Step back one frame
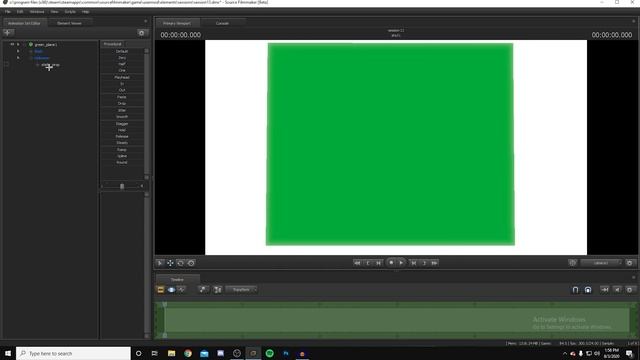Screen dimensions: 640x360 pos(378,263)
